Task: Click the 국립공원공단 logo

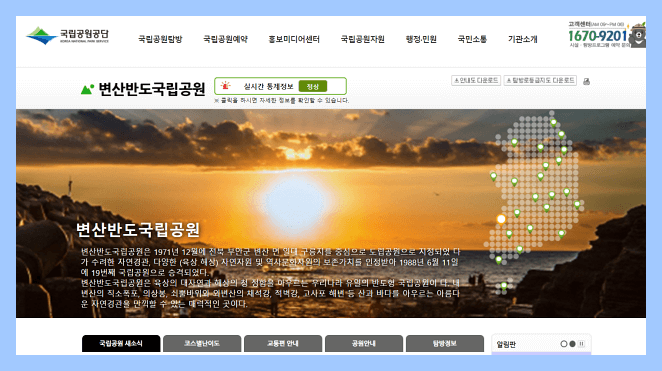Action: pos(68,35)
